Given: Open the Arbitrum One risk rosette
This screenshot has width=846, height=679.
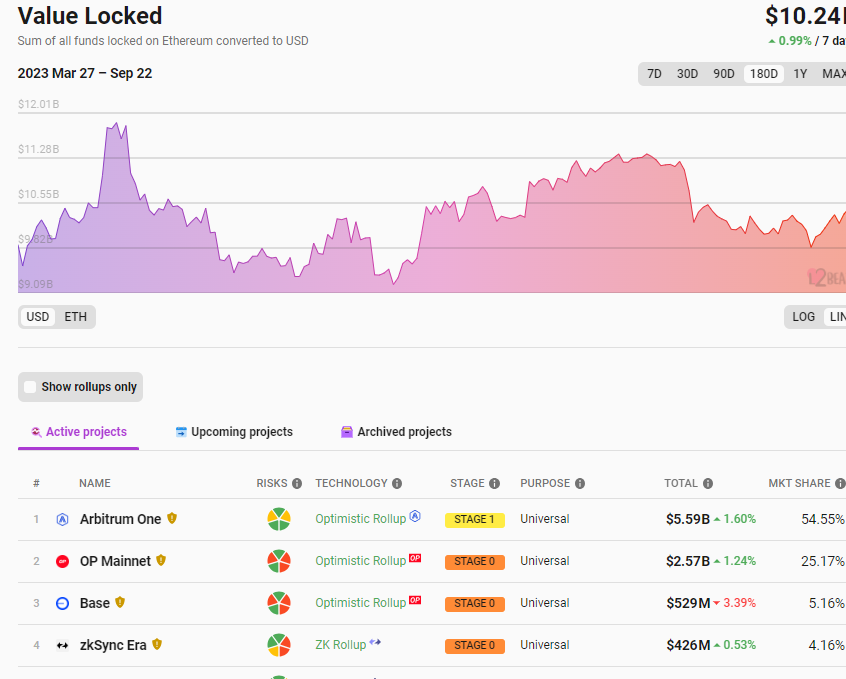Looking at the screenshot, I should 279,519.
